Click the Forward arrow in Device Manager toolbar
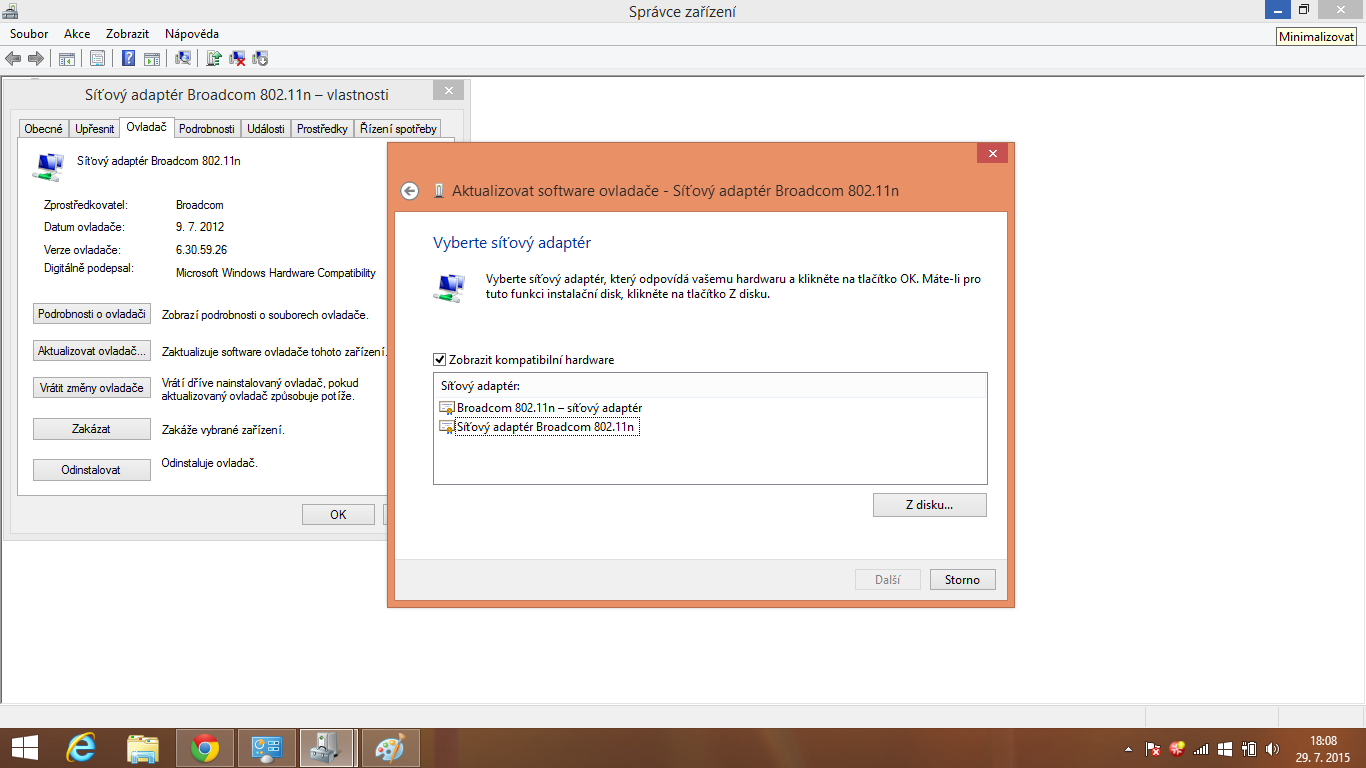 (36, 58)
